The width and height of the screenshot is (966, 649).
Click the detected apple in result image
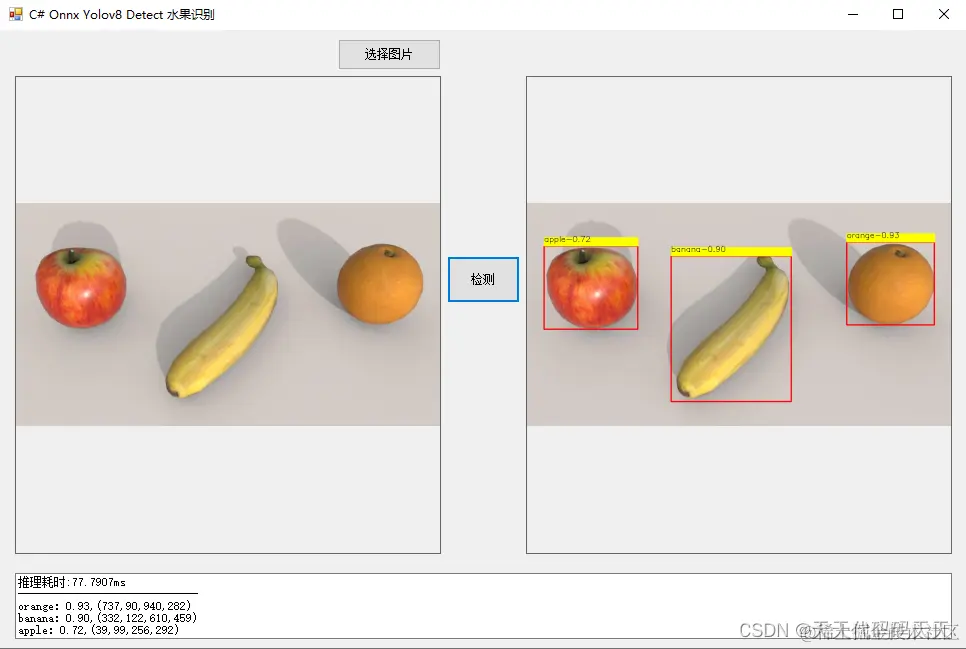[591, 288]
